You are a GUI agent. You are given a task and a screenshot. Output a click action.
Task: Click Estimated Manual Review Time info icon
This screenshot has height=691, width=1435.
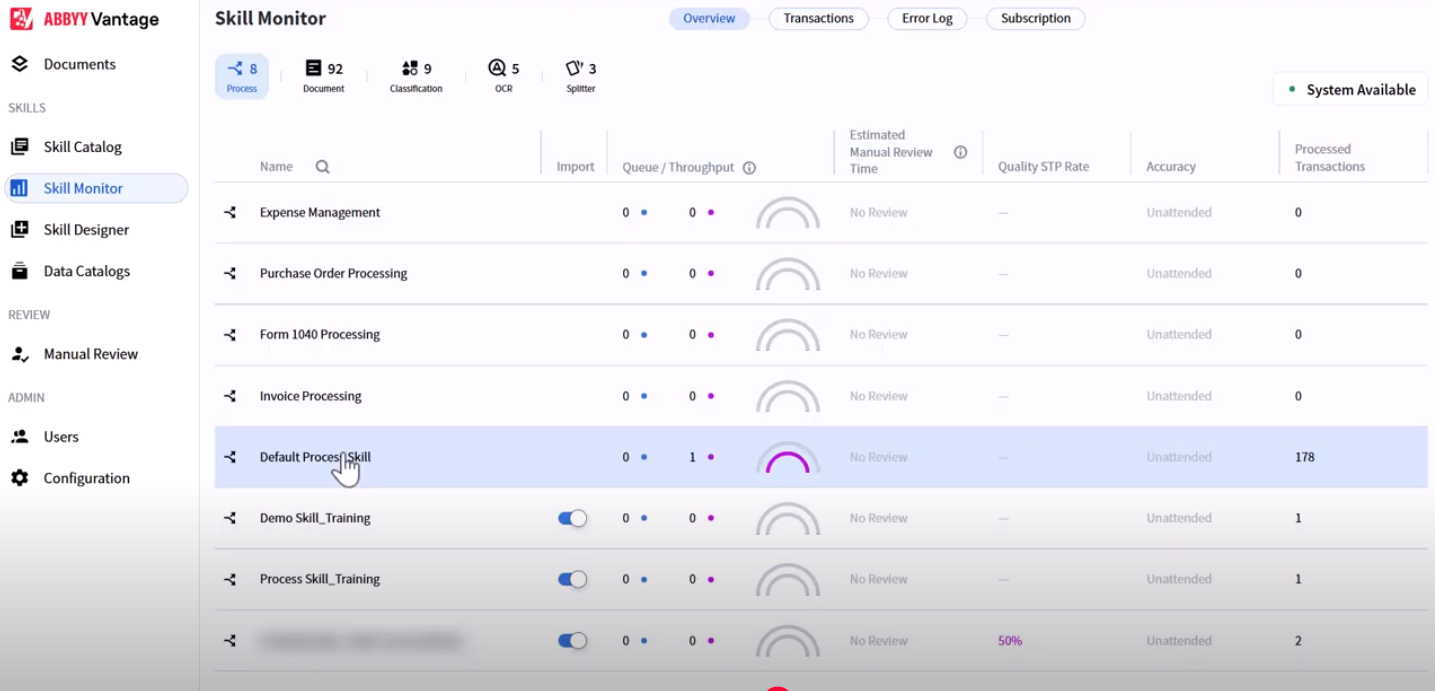point(960,152)
